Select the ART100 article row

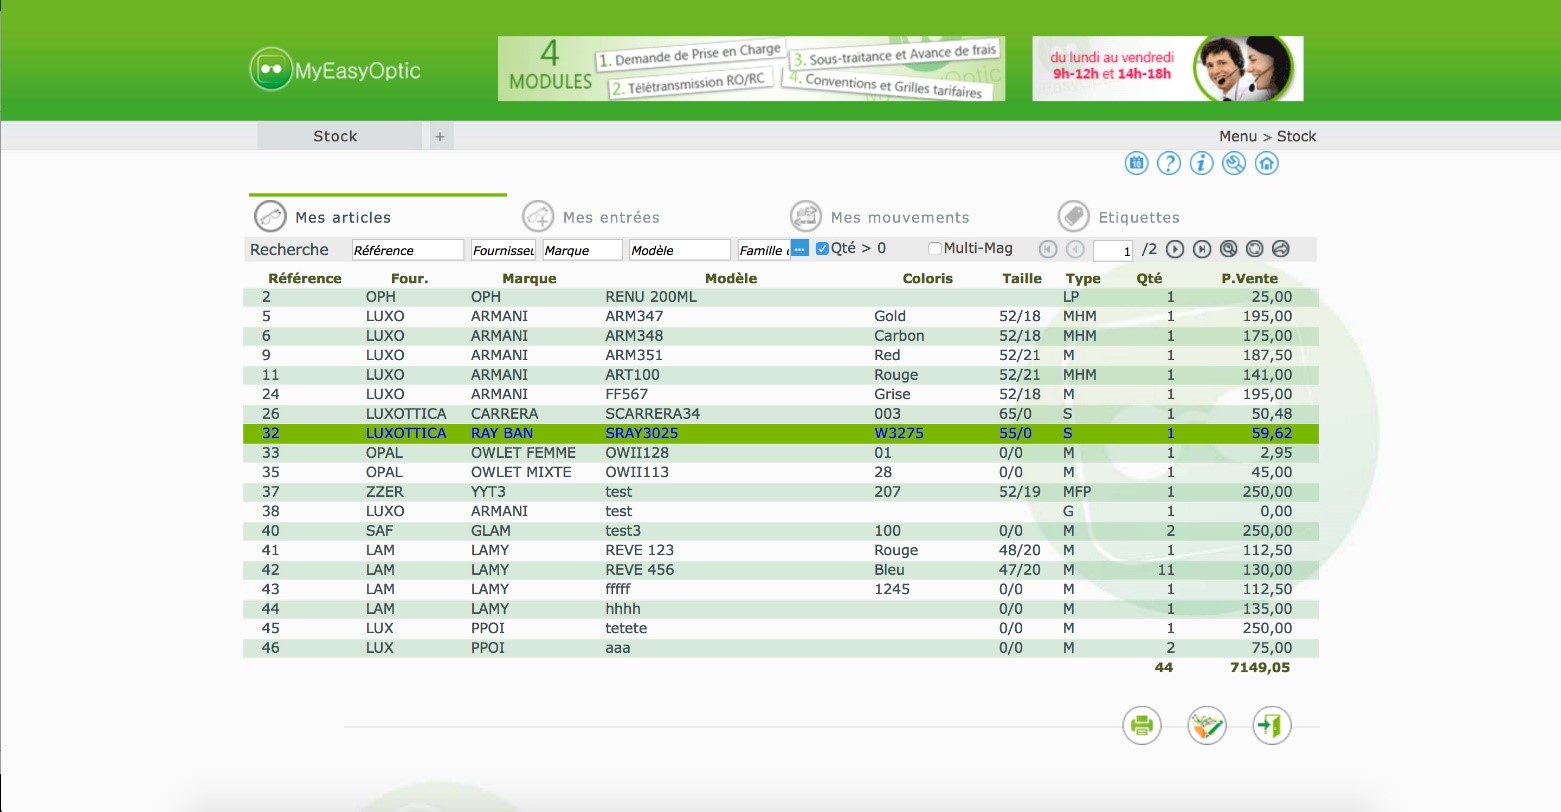pyautogui.click(x=780, y=375)
